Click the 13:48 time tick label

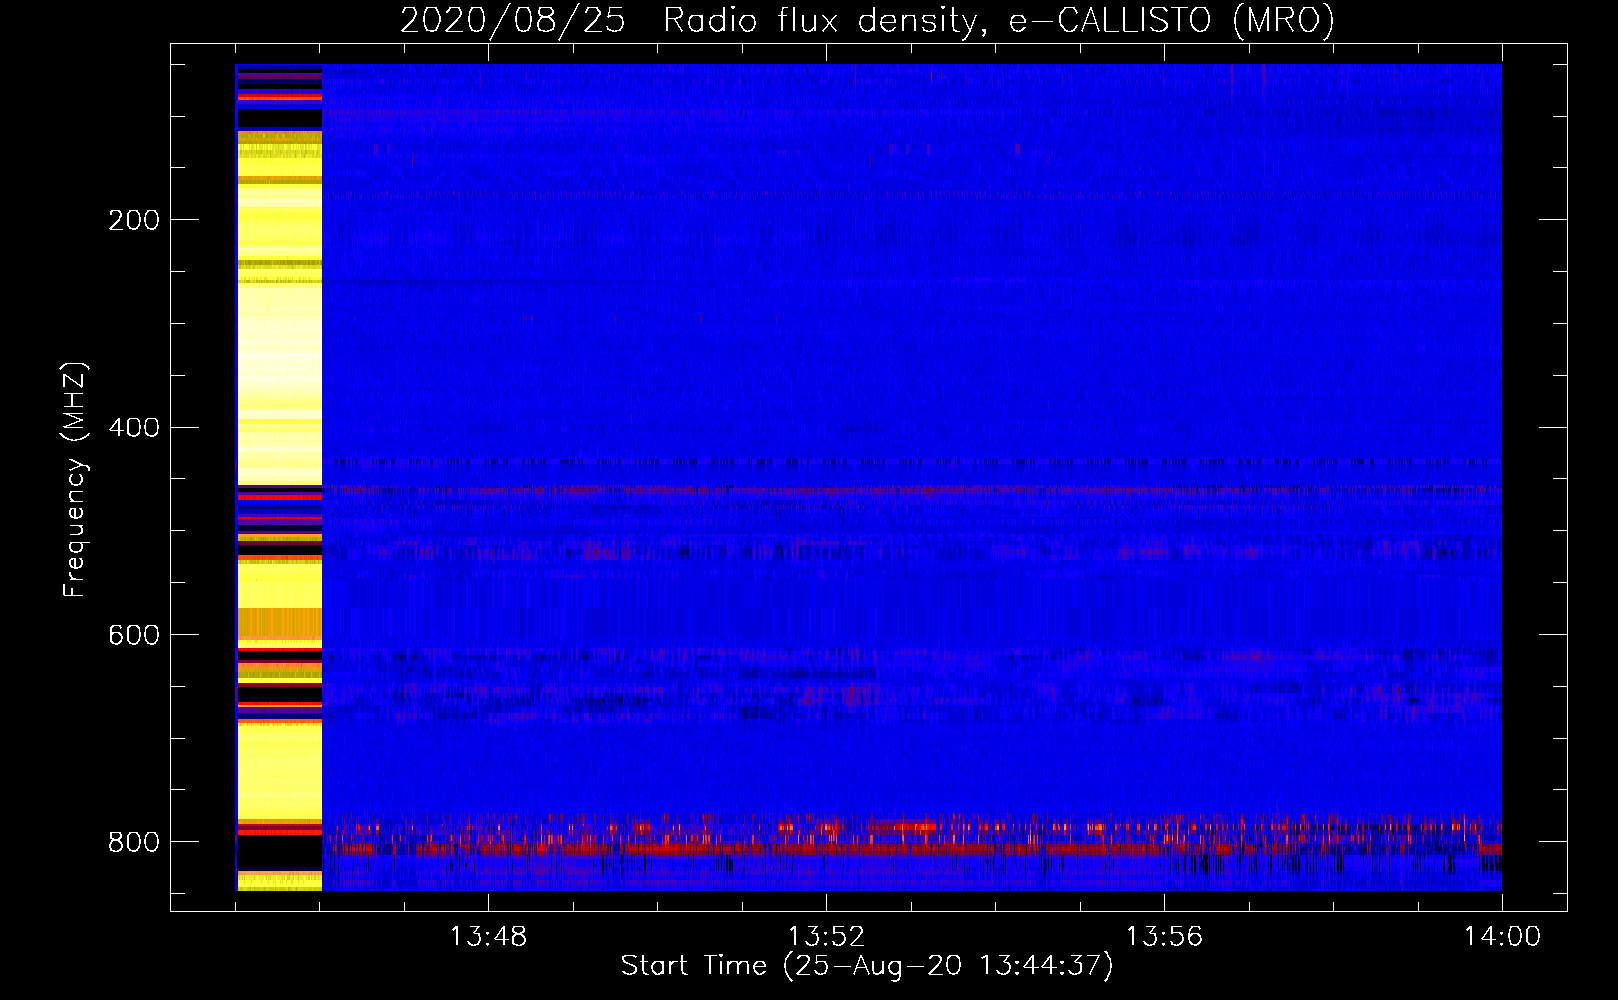point(488,937)
